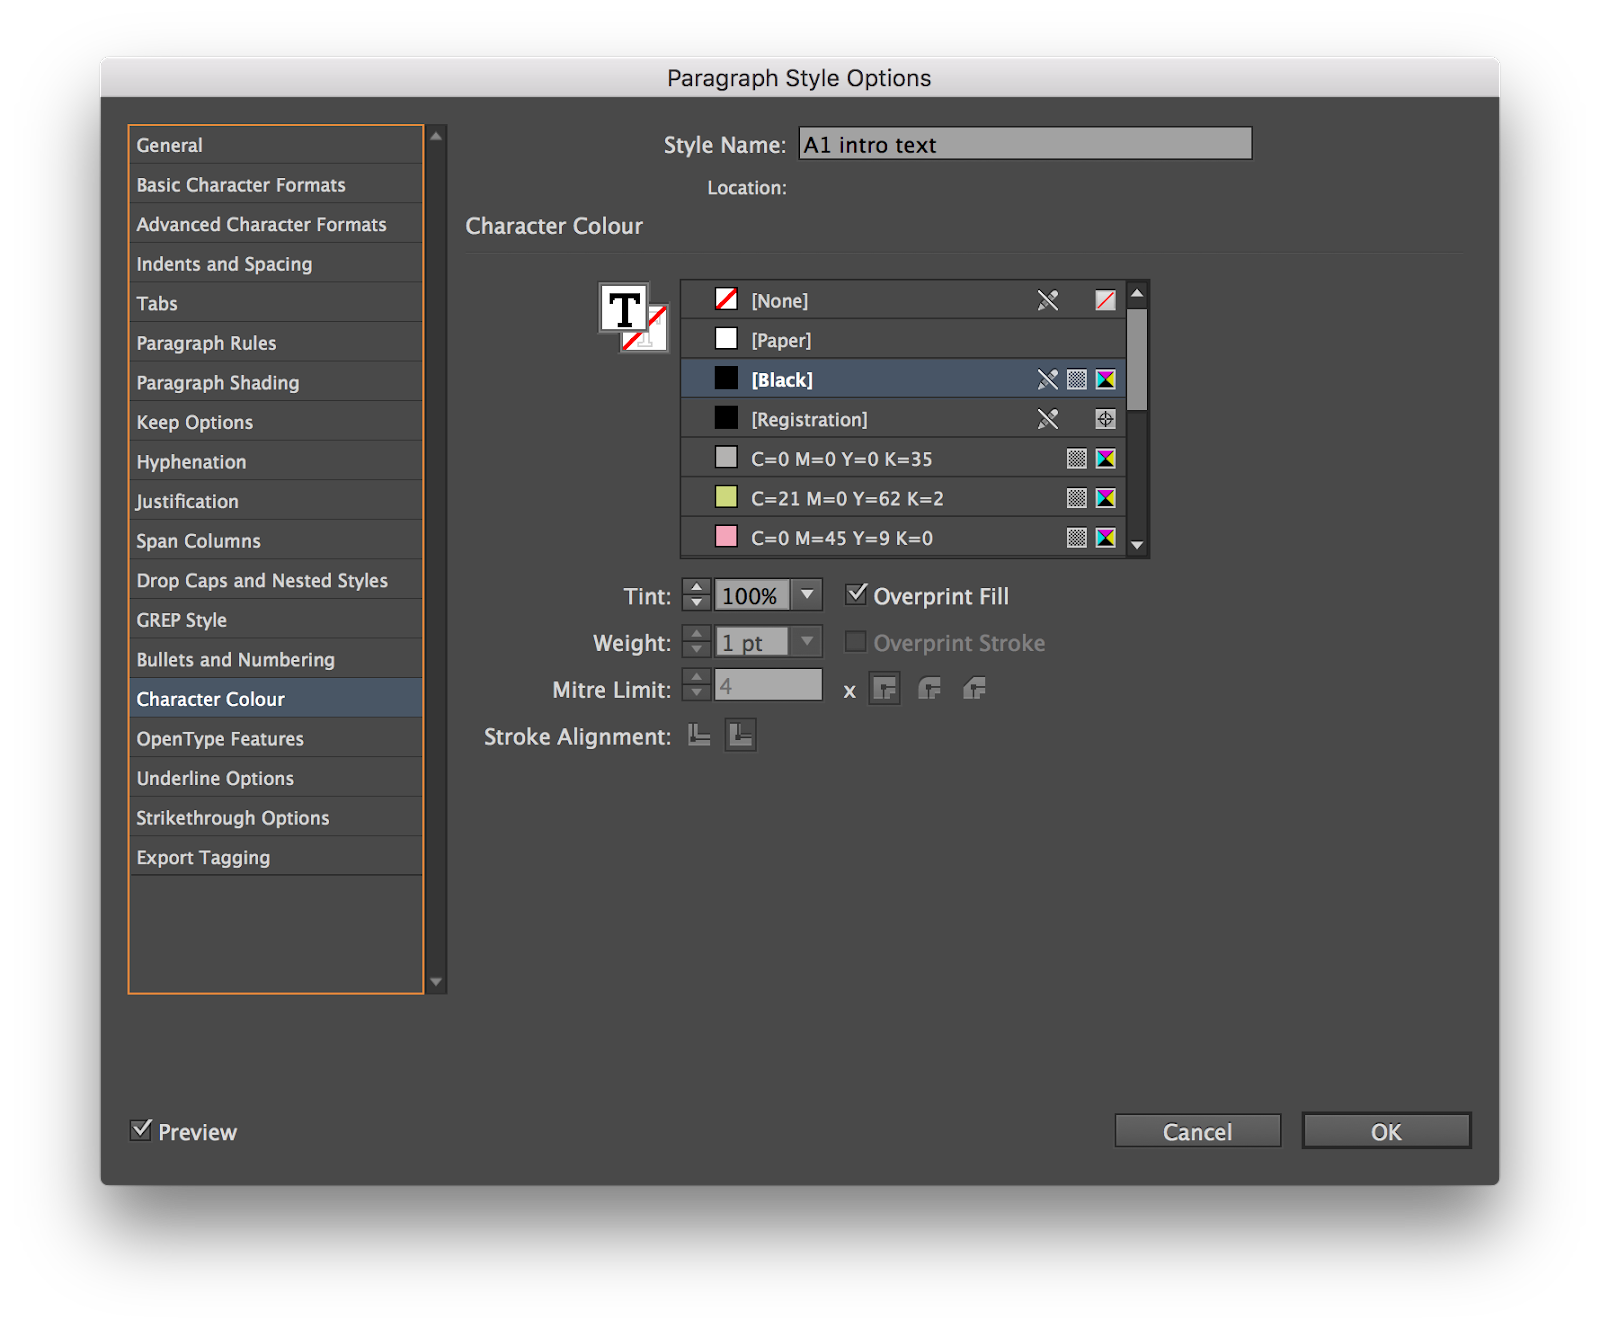This screenshot has height=1329, width=1600.
Task: Select the grey C=0 M=0 Y=0 K=35 swatch
Action: point(904,458)
